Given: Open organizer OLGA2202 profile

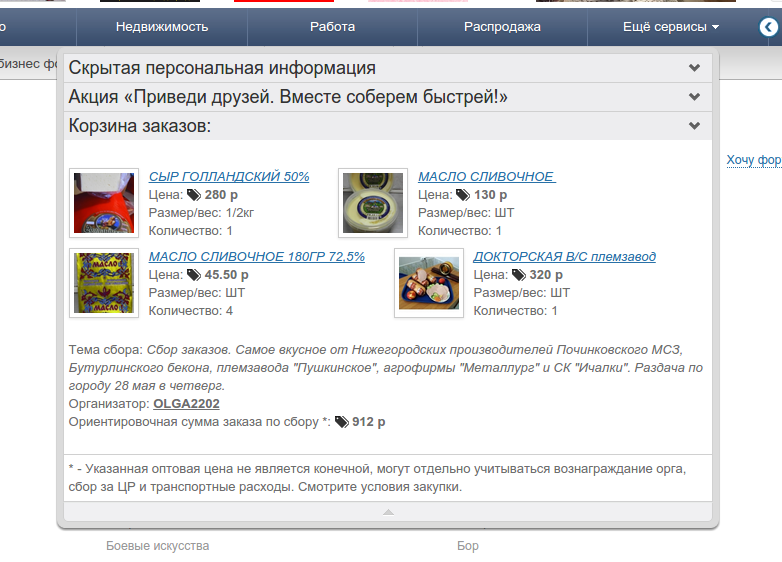Looking at the screenshot, I should (x=186, y=404).
